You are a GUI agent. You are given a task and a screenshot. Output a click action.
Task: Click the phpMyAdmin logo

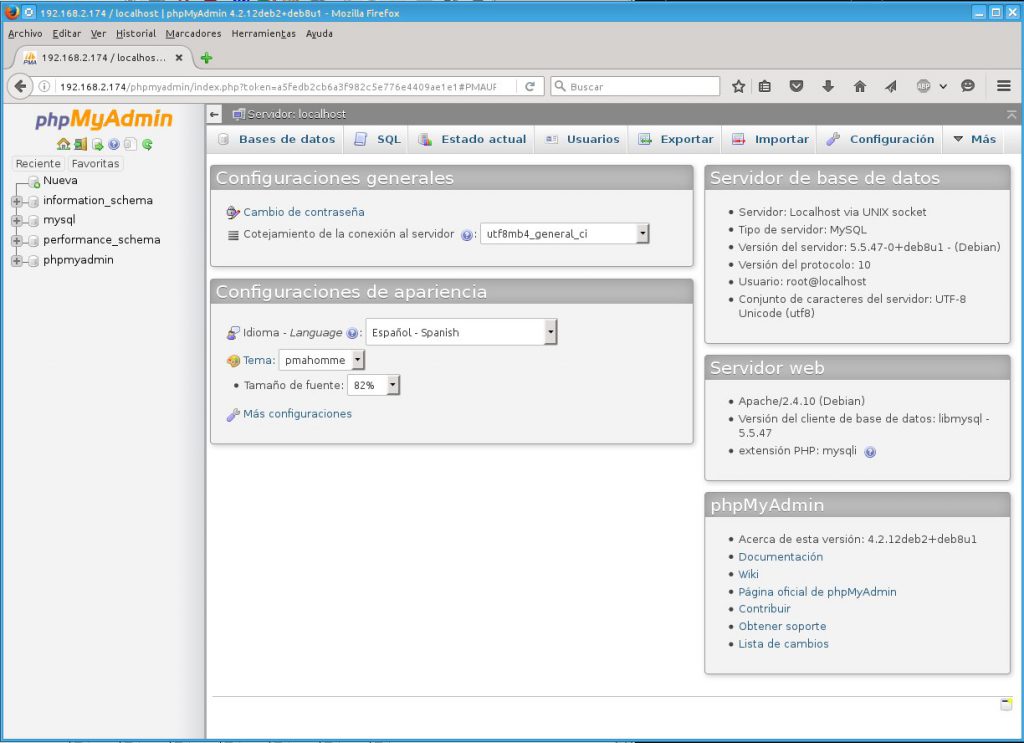coord(104,119)
